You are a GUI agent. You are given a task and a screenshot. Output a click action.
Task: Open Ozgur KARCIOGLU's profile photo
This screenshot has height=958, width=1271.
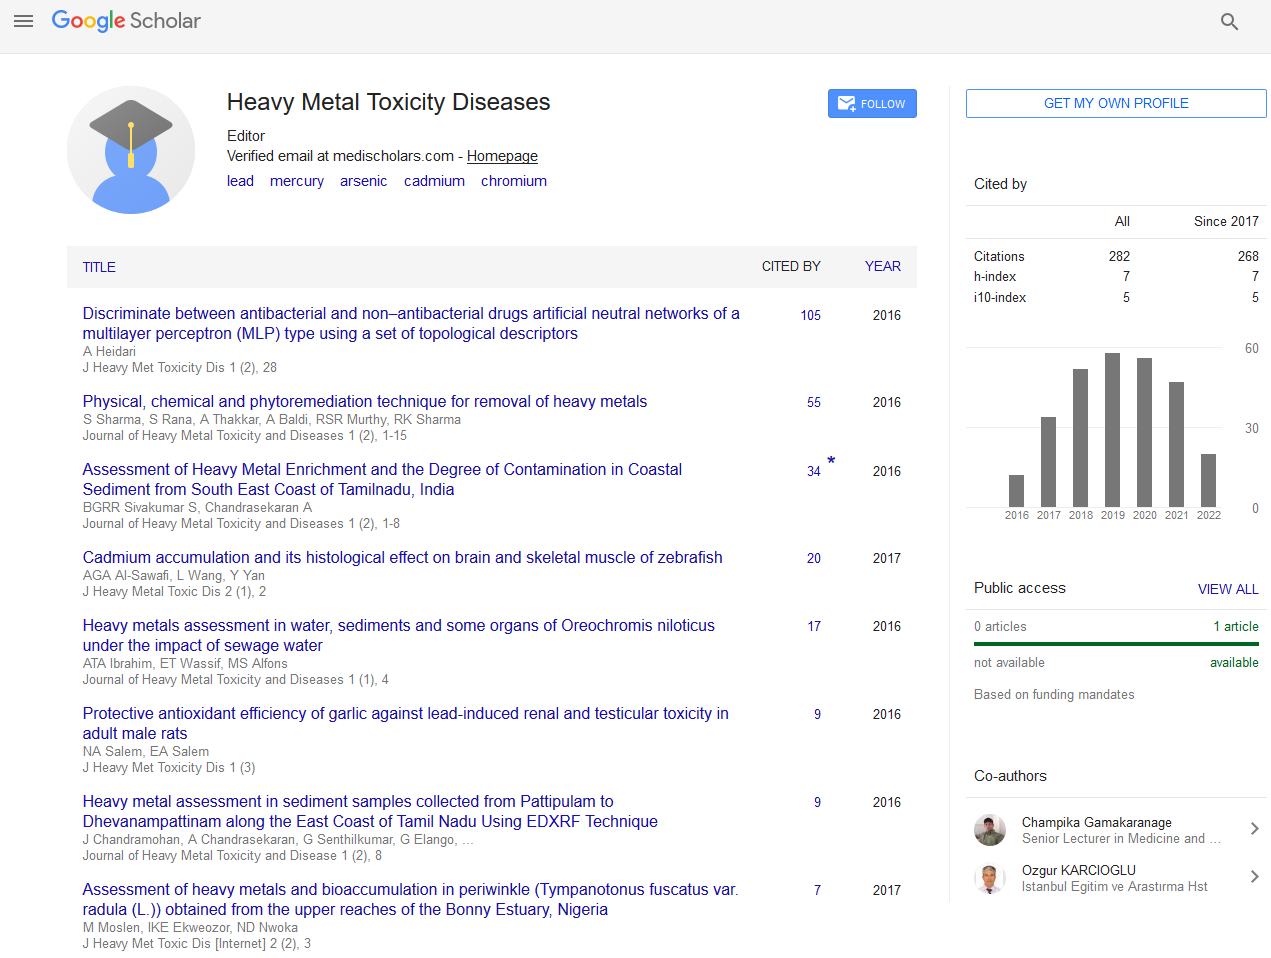click(x=990, y=878)
